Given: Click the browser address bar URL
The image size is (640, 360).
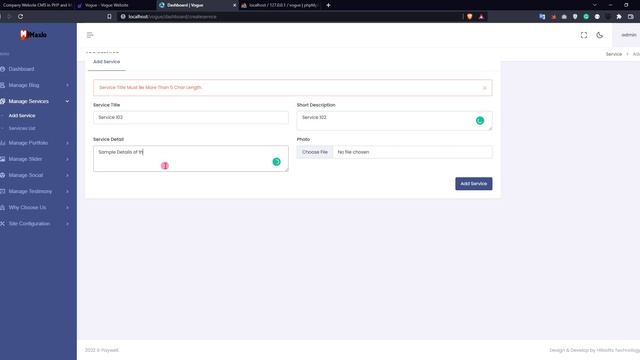Looking at the screenshot, I should click(172, 17).
